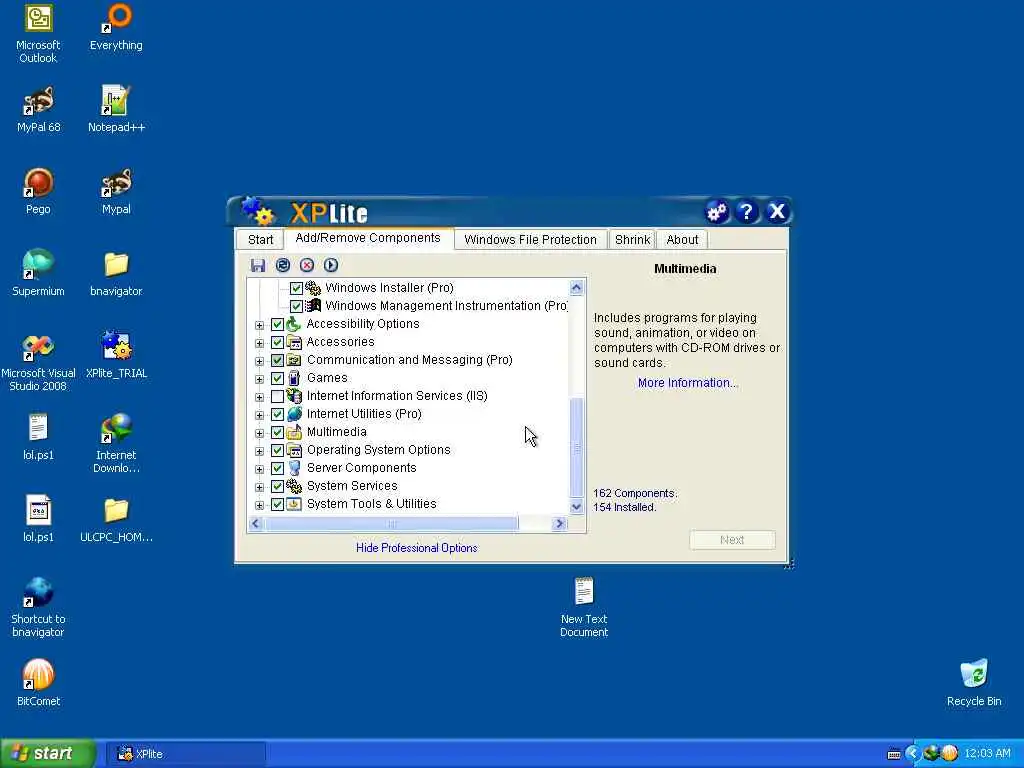Image resolution: width=1024 pixels, height=768 pixels.
Task: Open the Windows File Protection tab
Action: click(530, 240)
